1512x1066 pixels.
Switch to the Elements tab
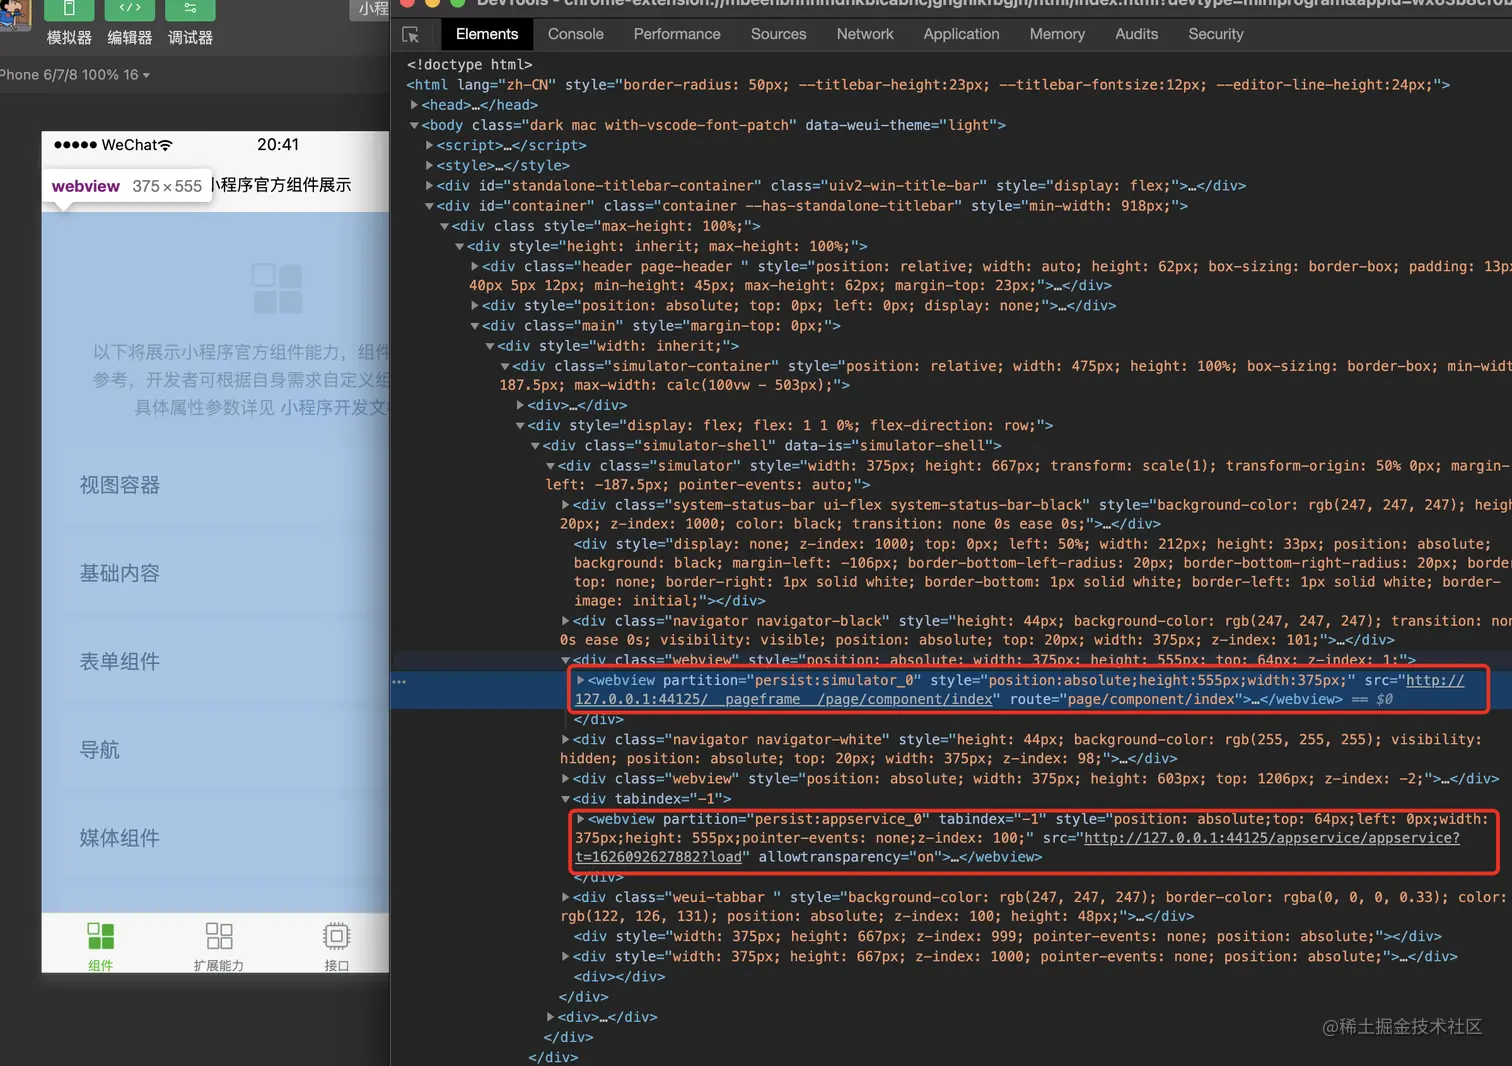tap(487, 34)
